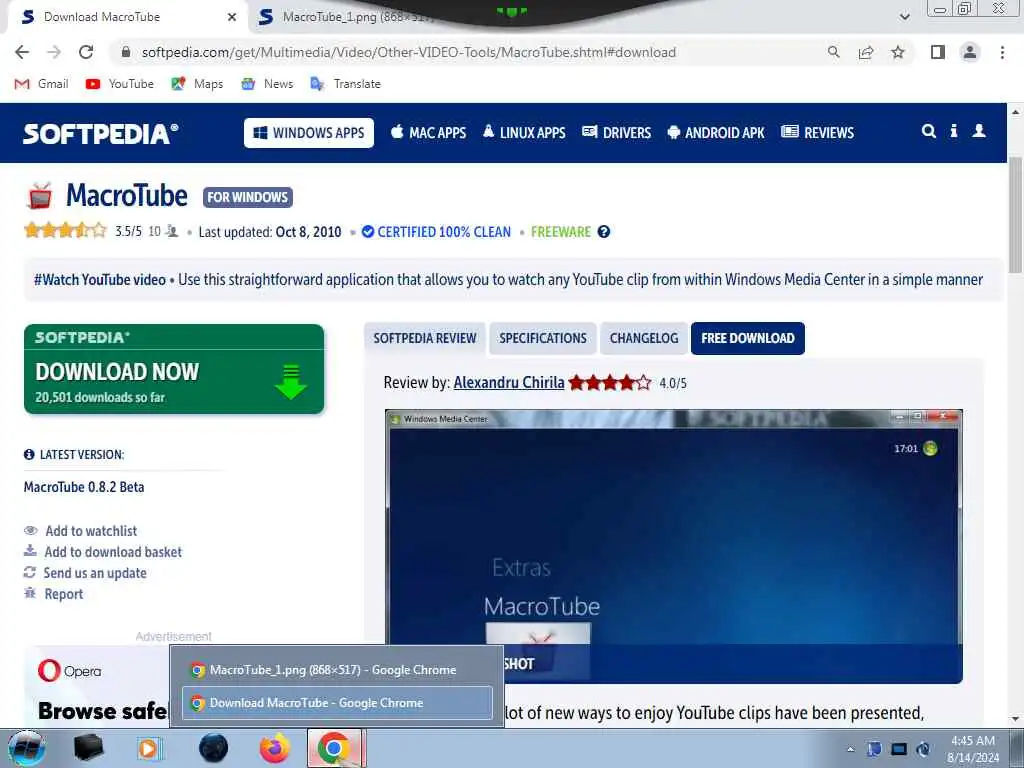This screenshot has height=768, width=1024.
Task: Close the Download MacroTube tab
Action: [232, 17]
